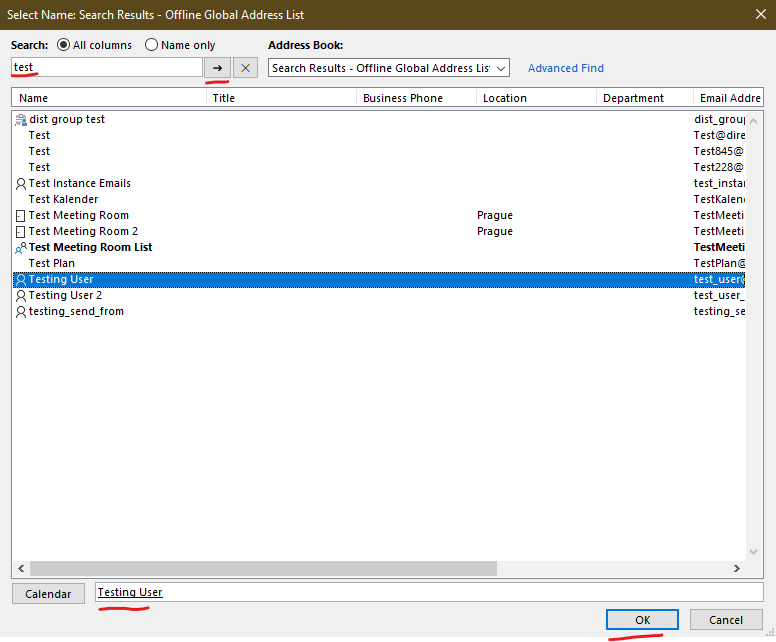Click the search text field containing test
Viewport: 776px width, 642px height.
tap(106, 67)
